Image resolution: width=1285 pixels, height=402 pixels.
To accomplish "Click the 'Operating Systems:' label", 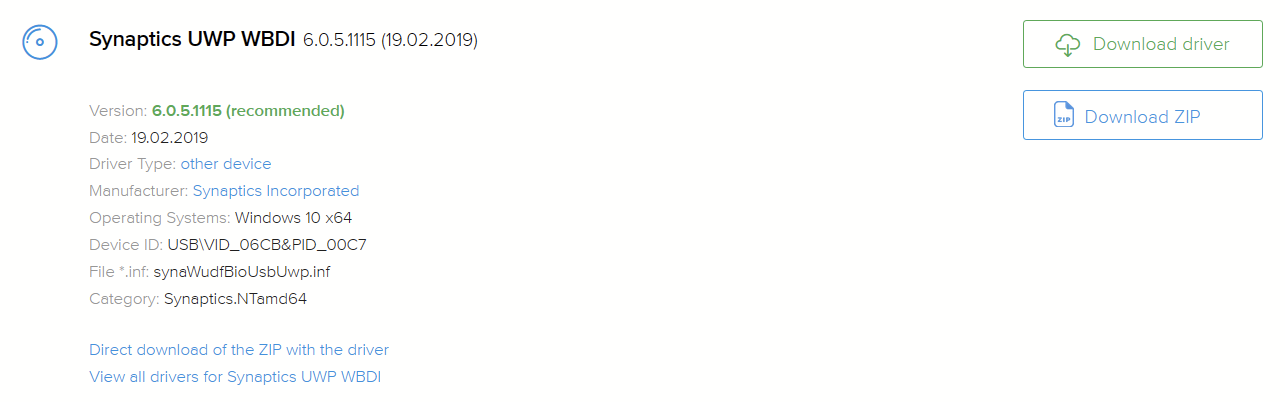I will click(x=159, y=218).
